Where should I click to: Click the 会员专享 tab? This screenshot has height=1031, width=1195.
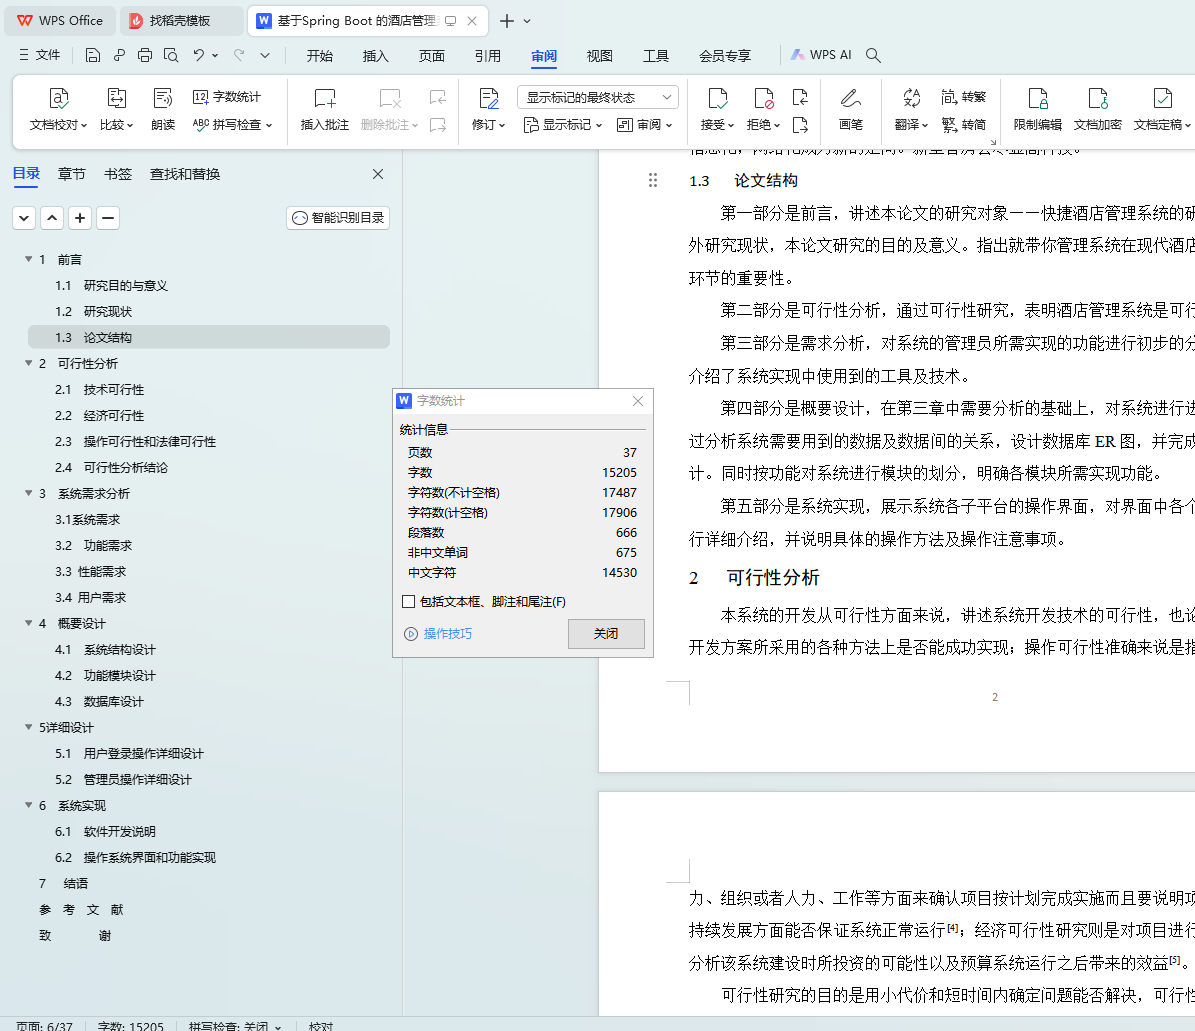[725, 56]
